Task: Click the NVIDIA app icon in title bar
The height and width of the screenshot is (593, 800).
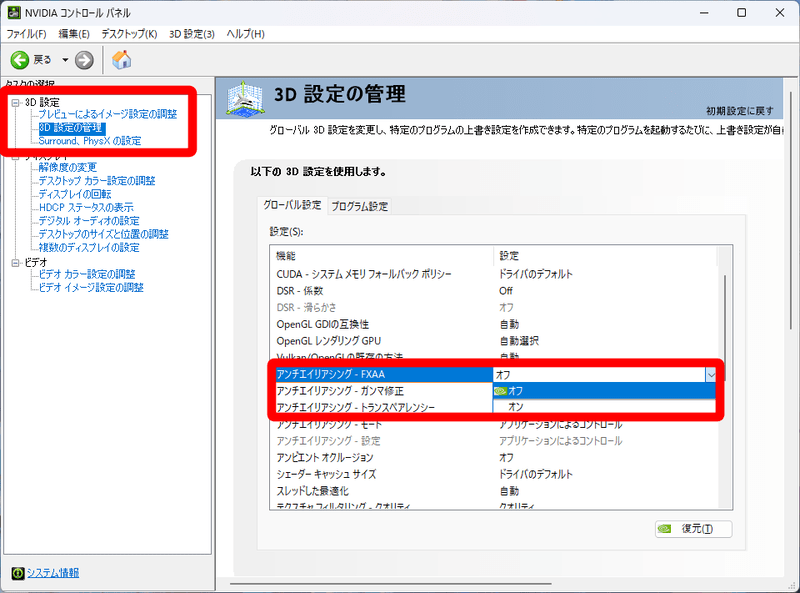Action: click(x=14, y=13)
